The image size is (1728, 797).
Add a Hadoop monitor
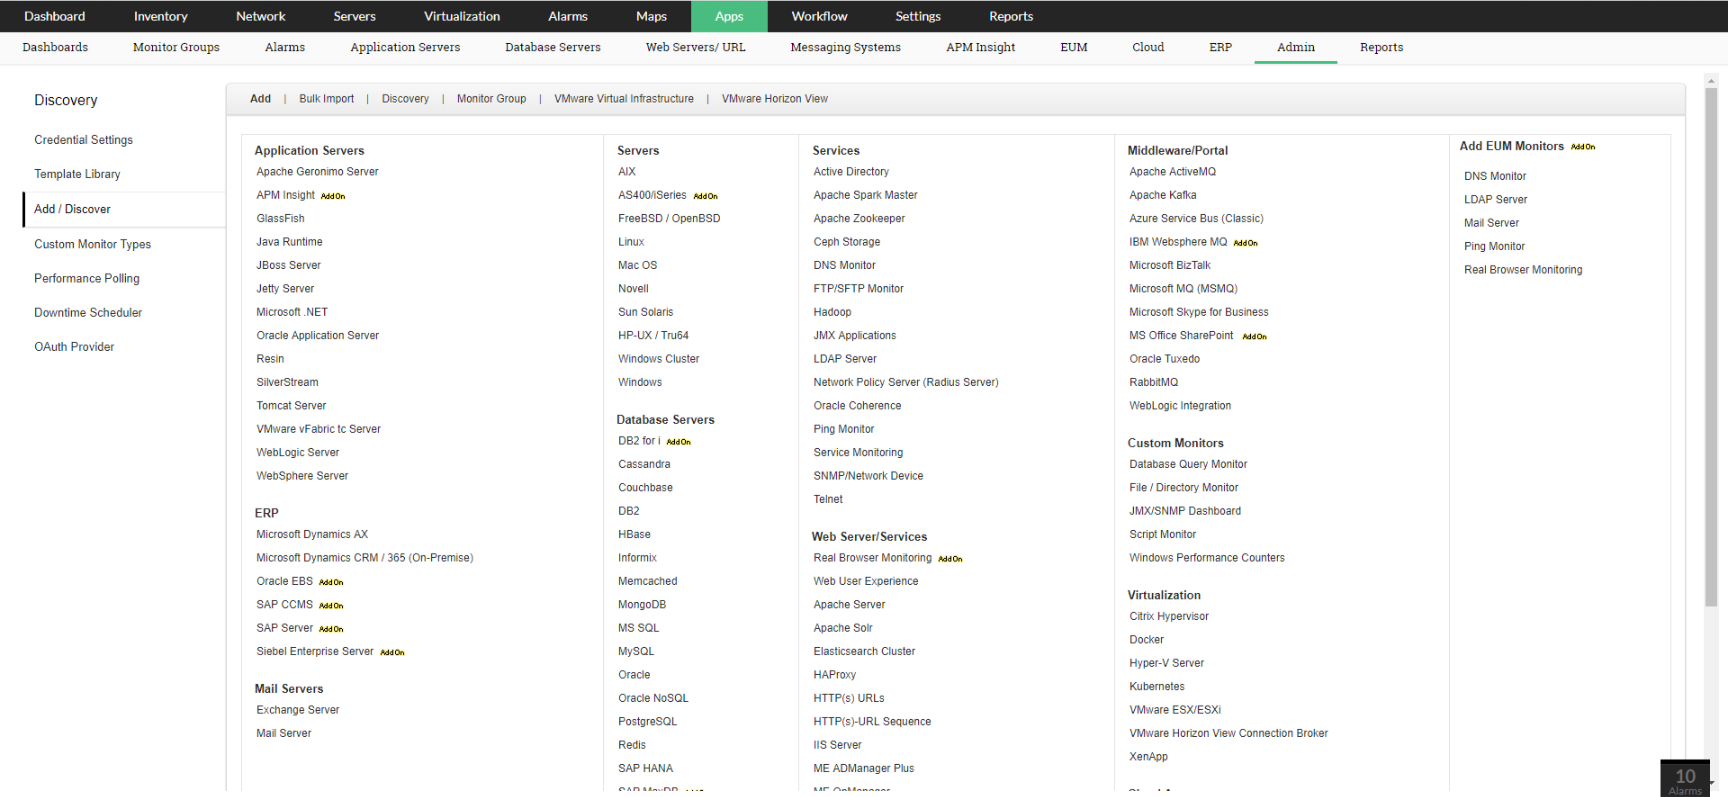tap(832, 312)
